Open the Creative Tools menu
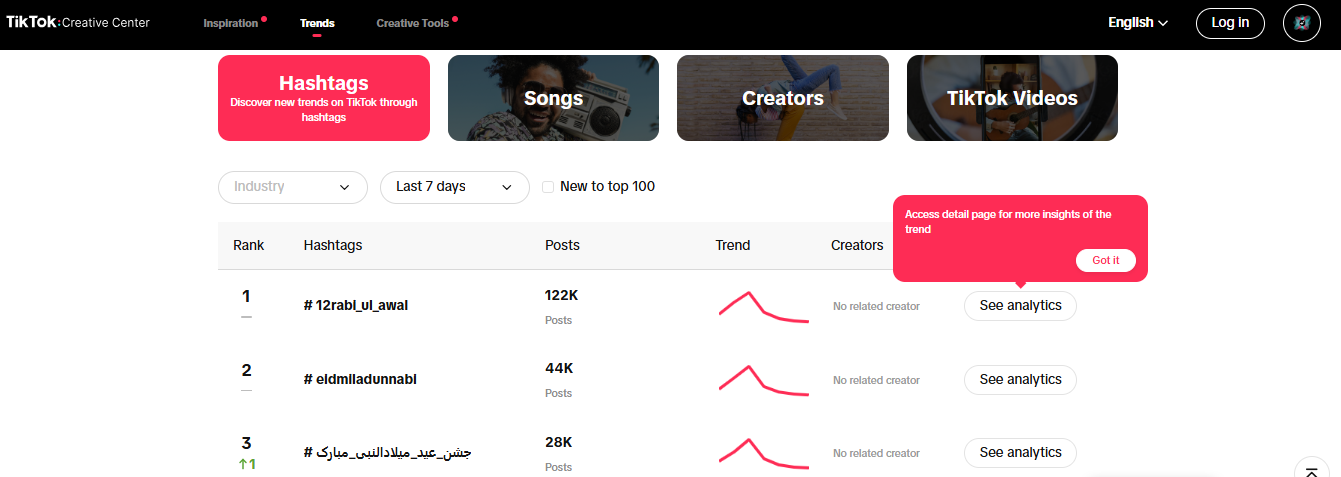The width and height of the screenshot is (1341, 477). (413, 23)
